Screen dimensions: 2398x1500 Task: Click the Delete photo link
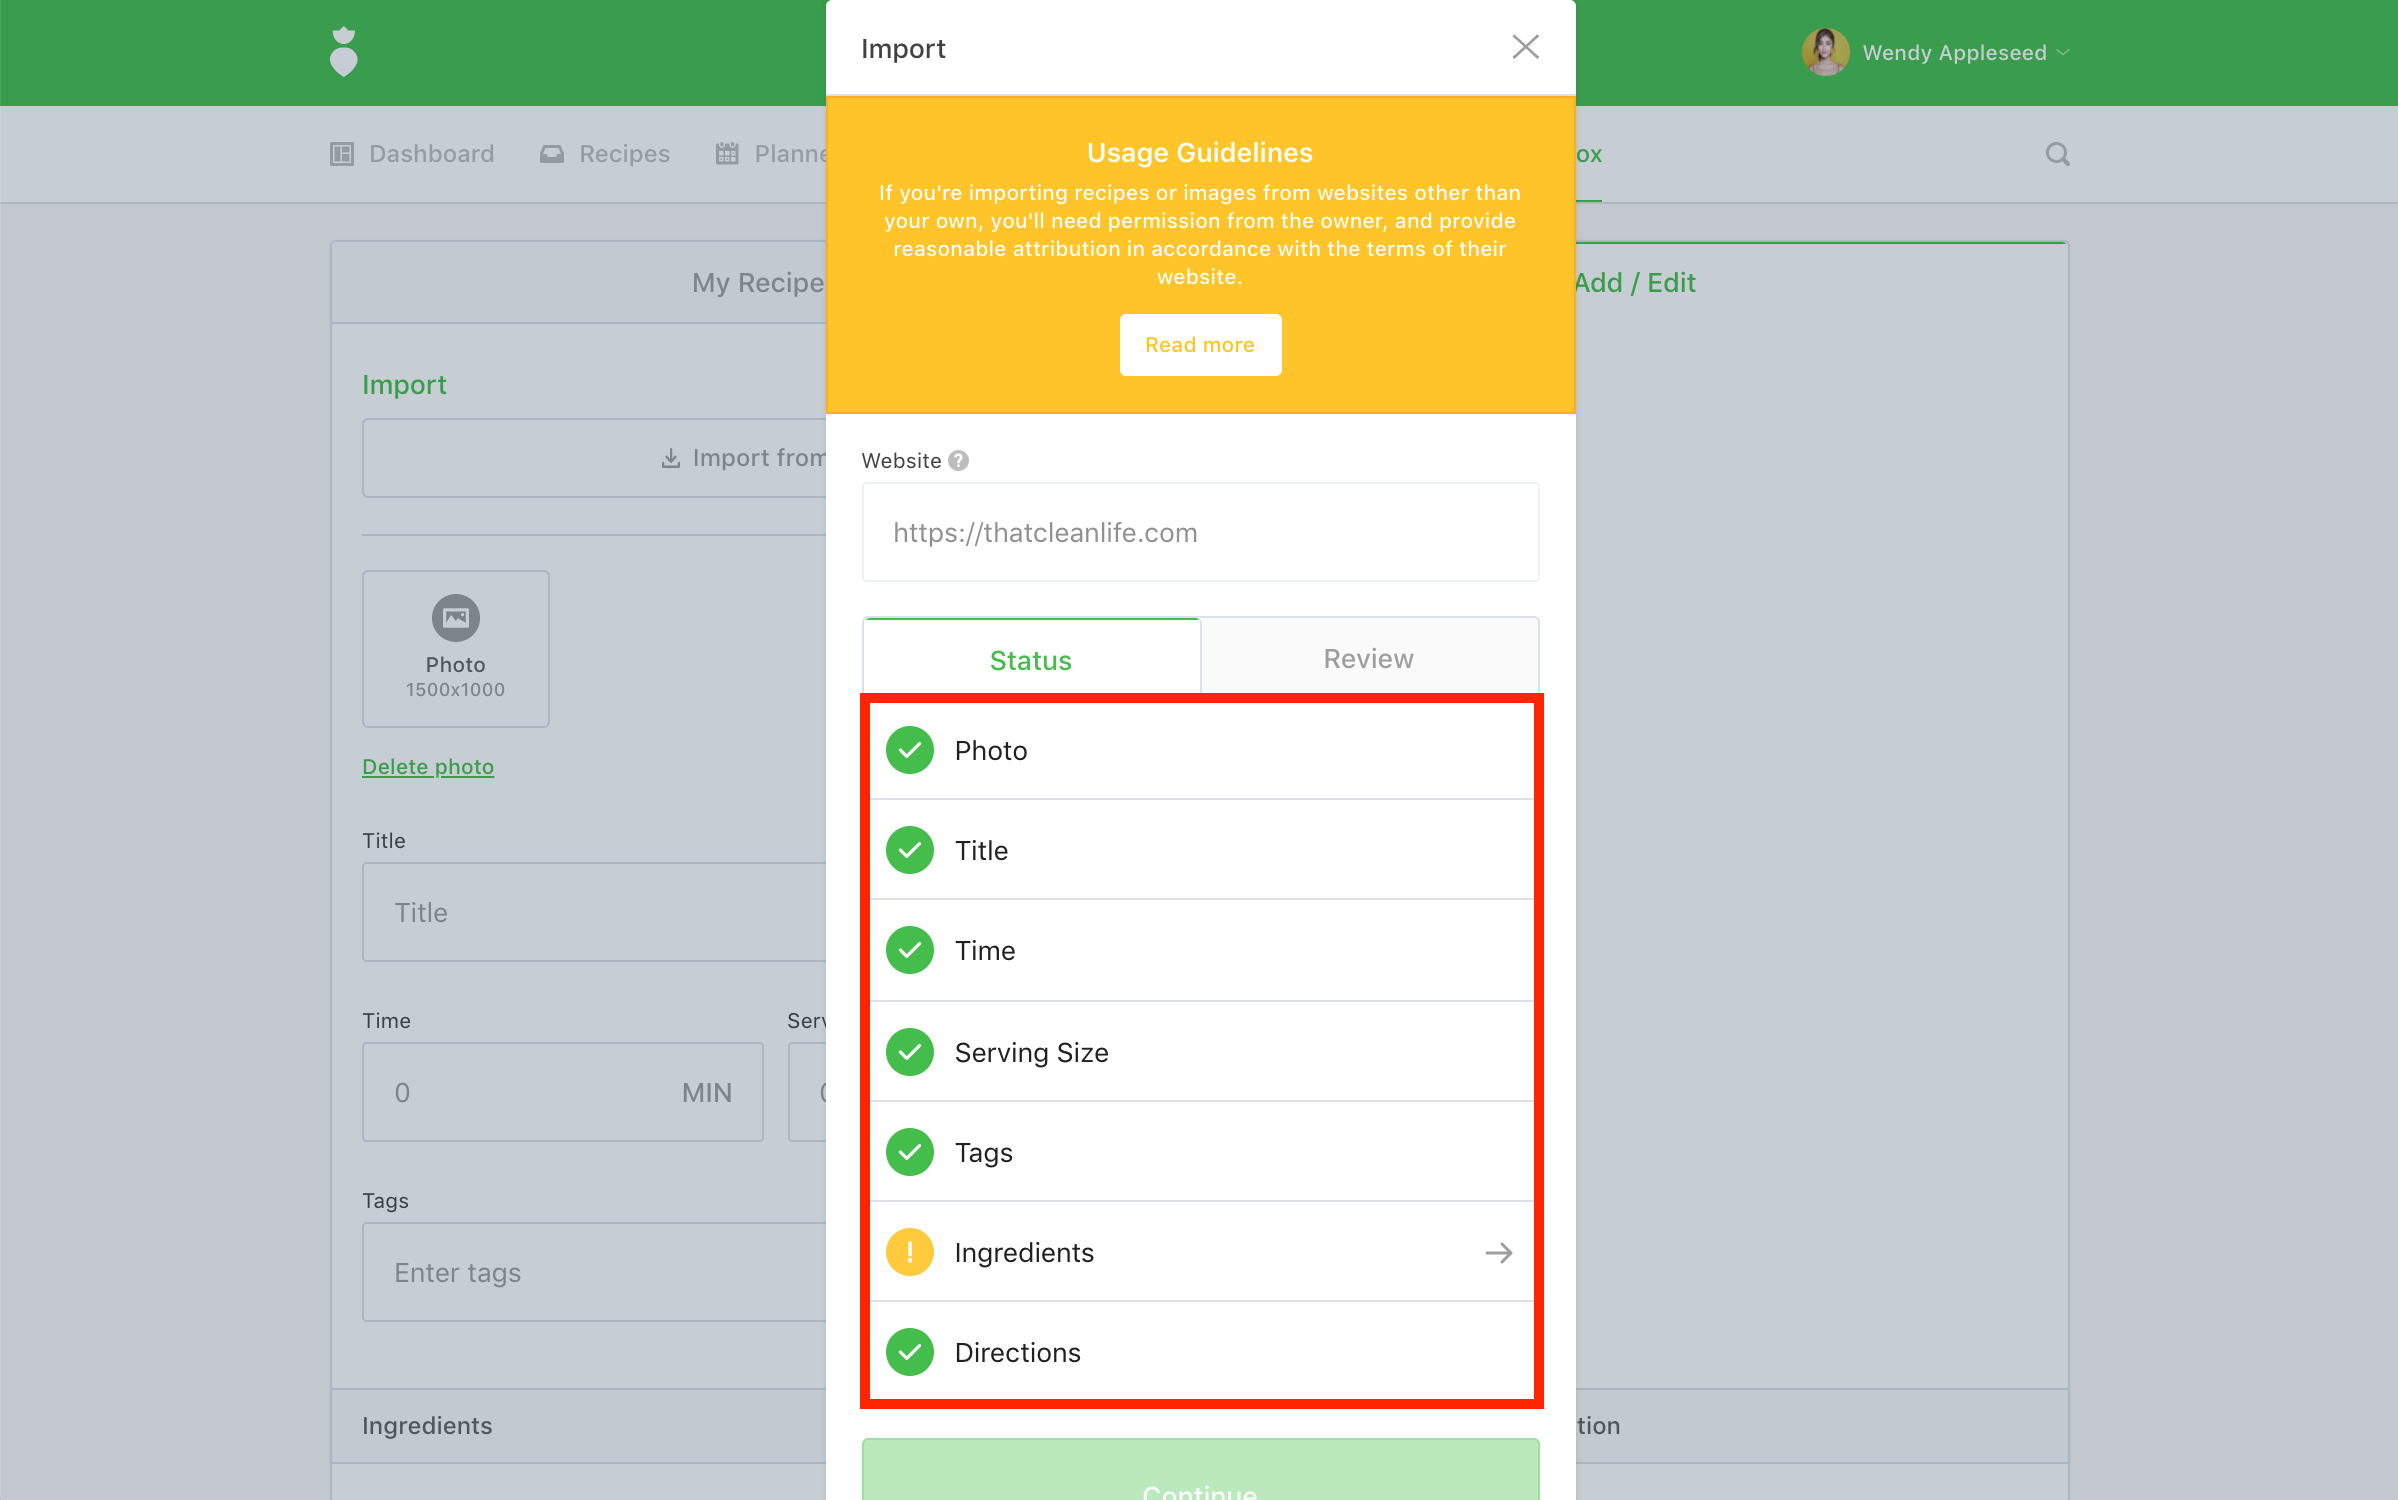[427, 767]
